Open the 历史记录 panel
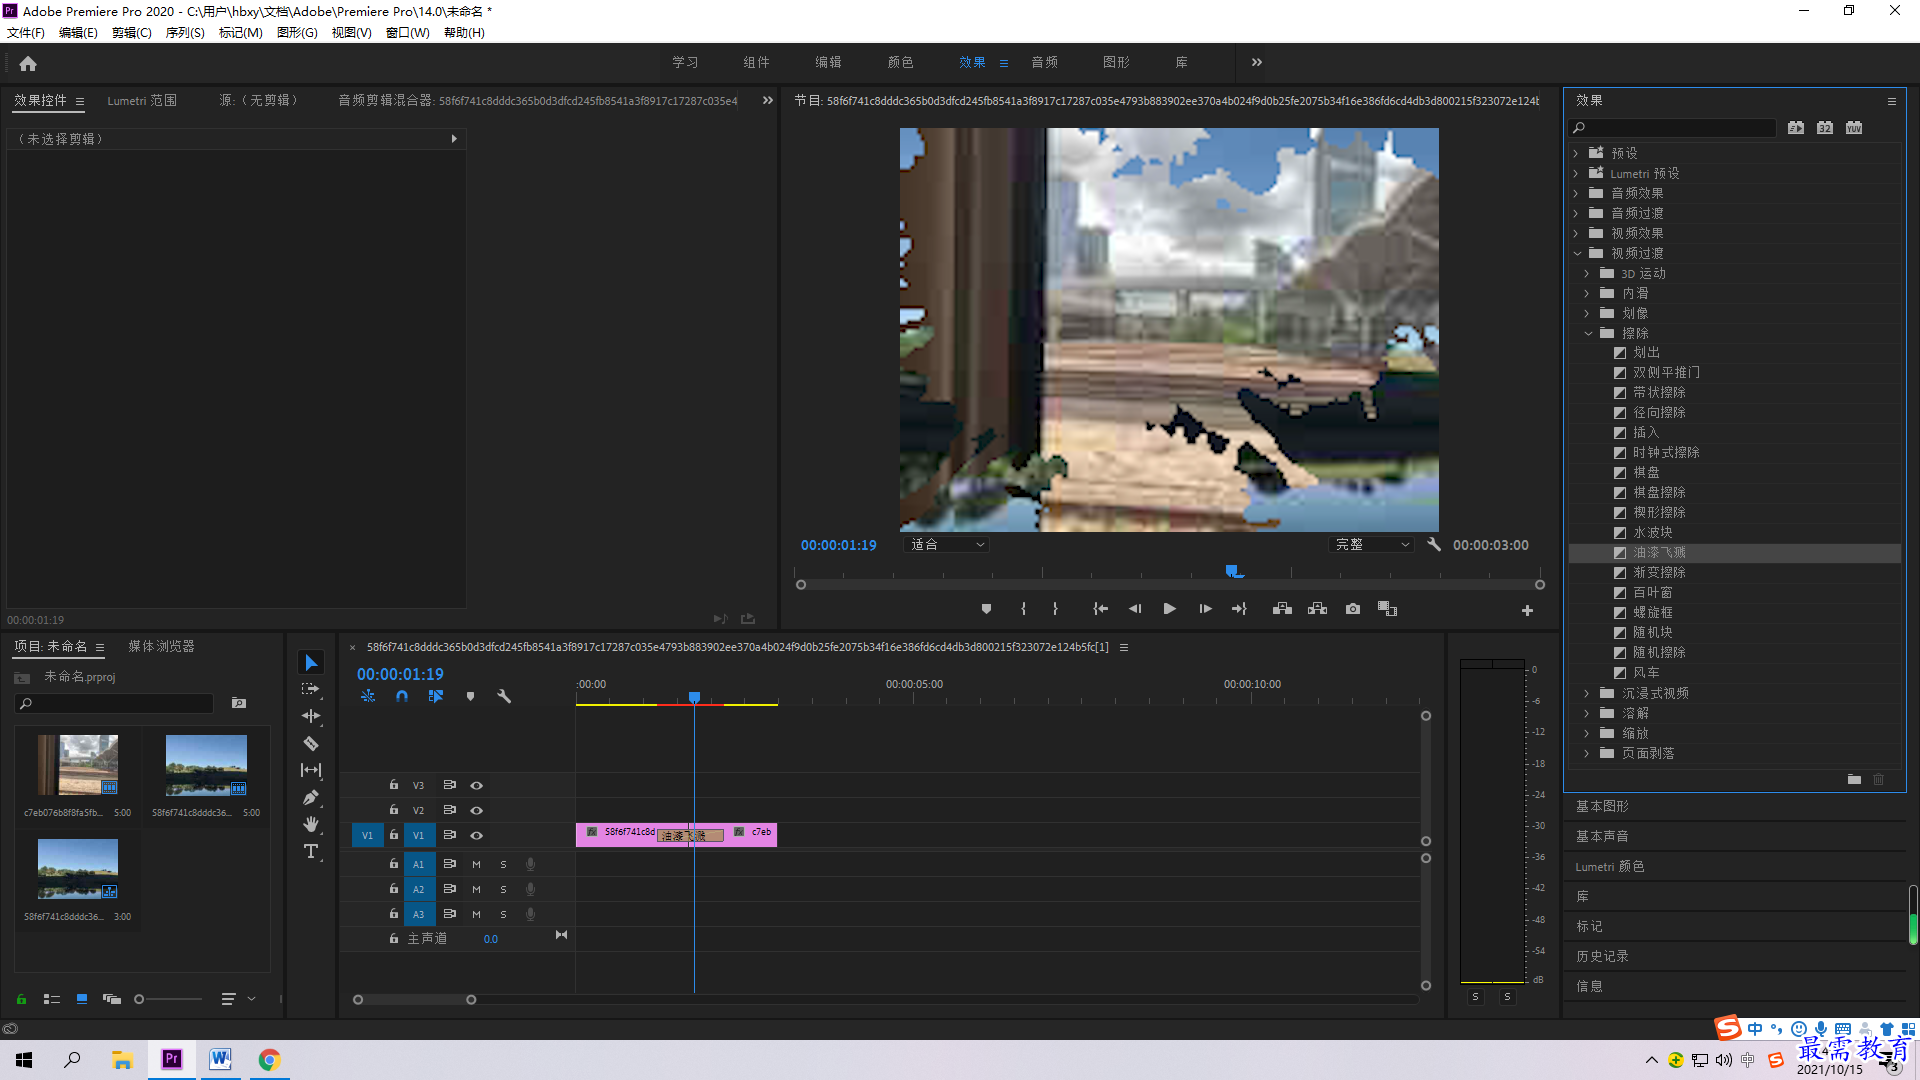The width and height of the screenshot is (1920, 1080). [x=1602, y=956]
